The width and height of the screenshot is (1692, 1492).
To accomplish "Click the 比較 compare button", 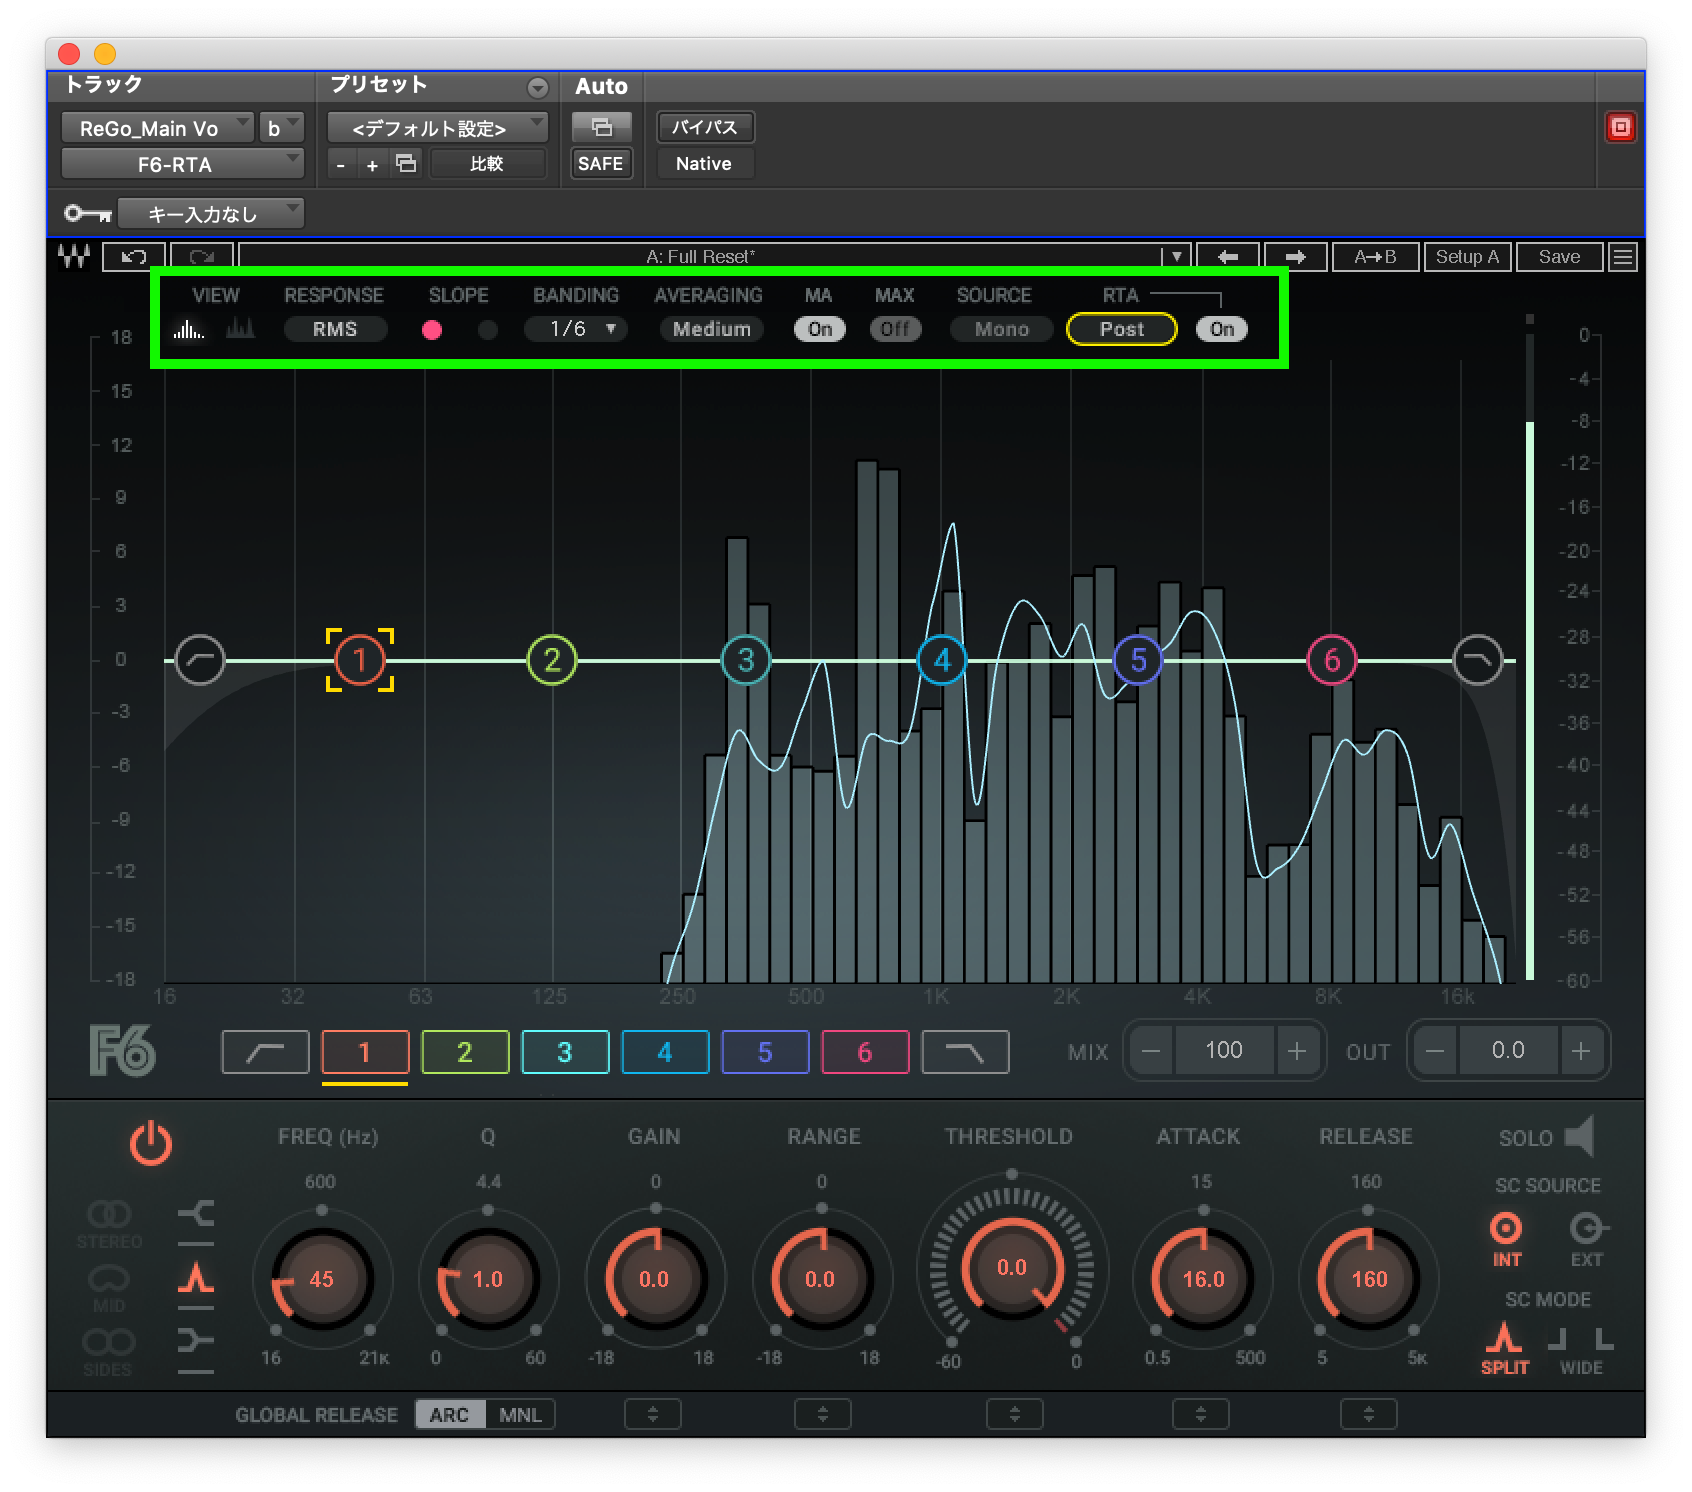I will (x=488, y=163).
